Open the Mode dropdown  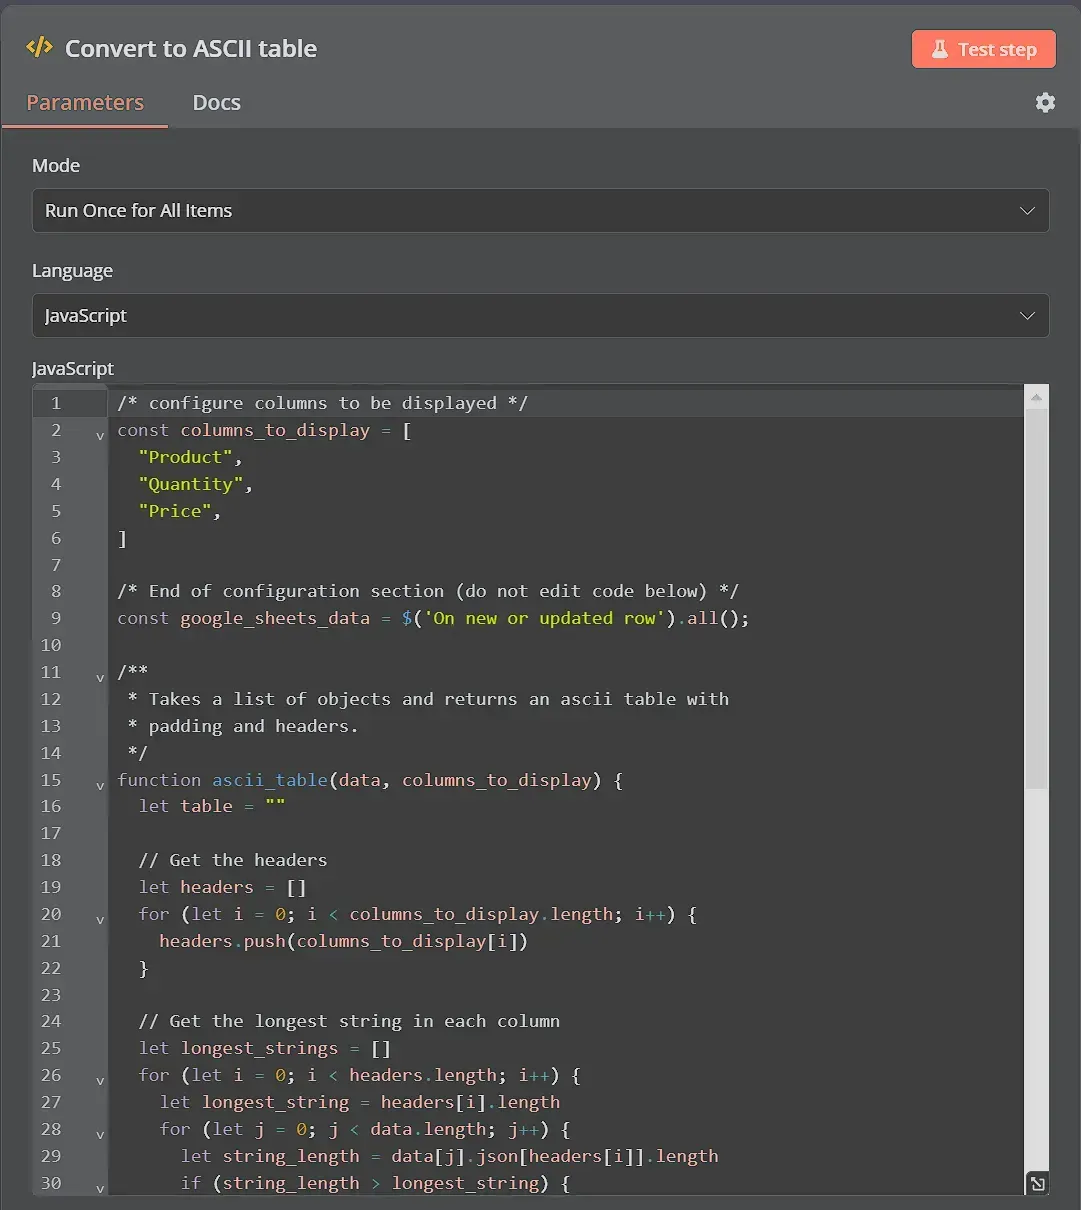pos(540,211)
